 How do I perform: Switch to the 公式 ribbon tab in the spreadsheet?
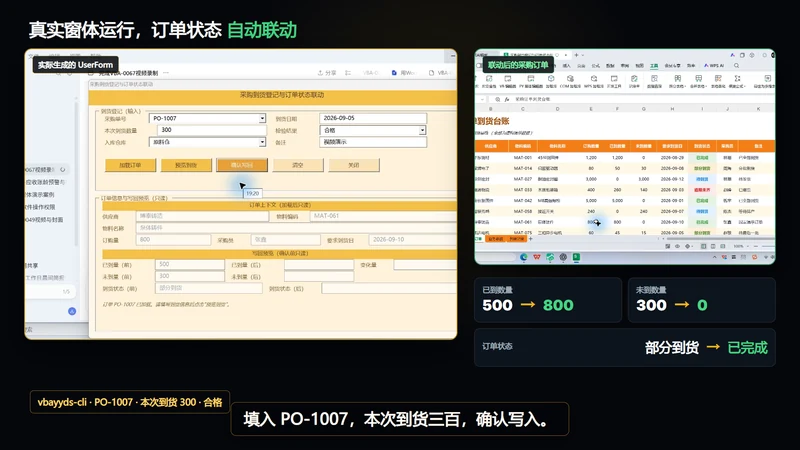point(595,66)
